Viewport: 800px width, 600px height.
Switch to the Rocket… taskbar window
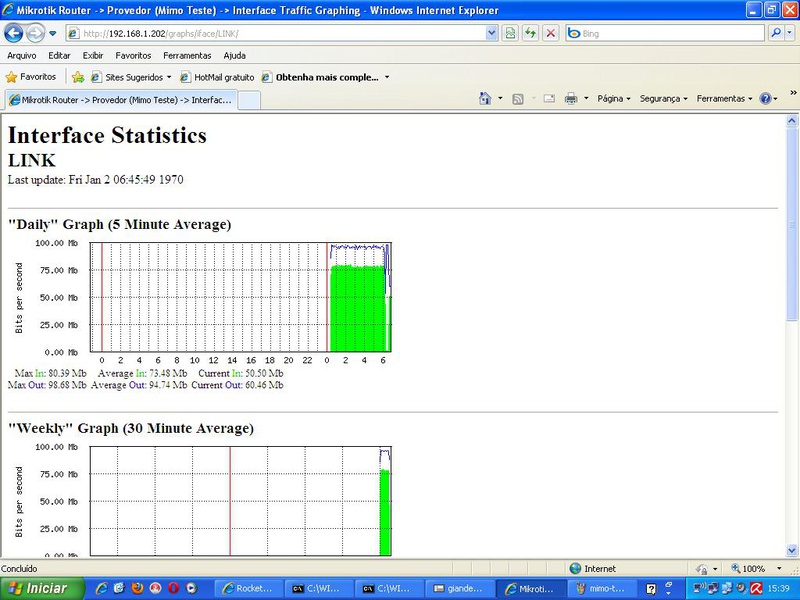click(247, 588)
